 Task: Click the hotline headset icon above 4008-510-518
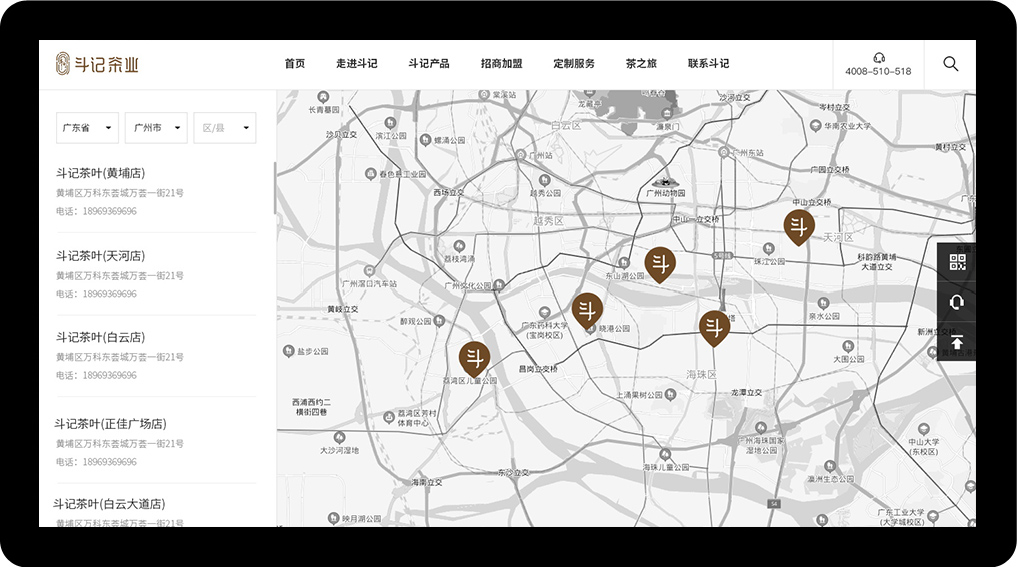[878, 57]
